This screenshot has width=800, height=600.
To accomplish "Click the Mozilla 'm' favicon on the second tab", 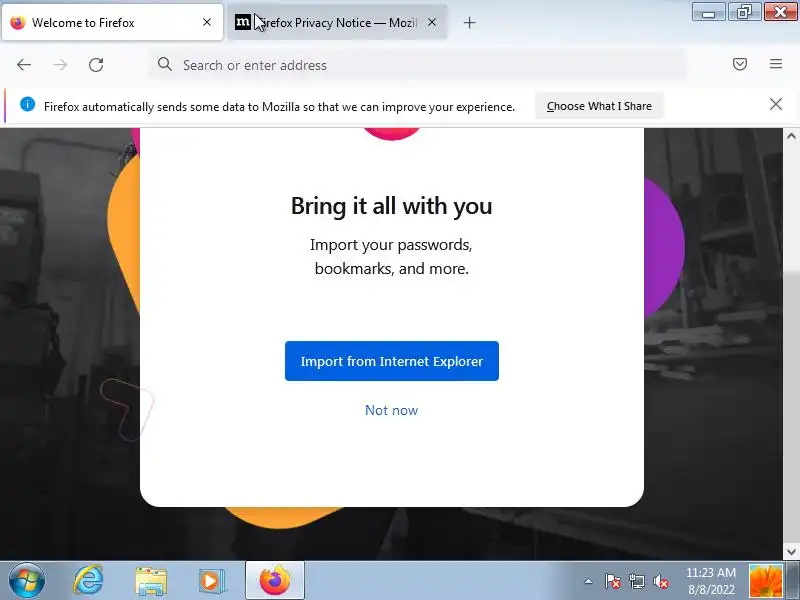I will [243, 22].
